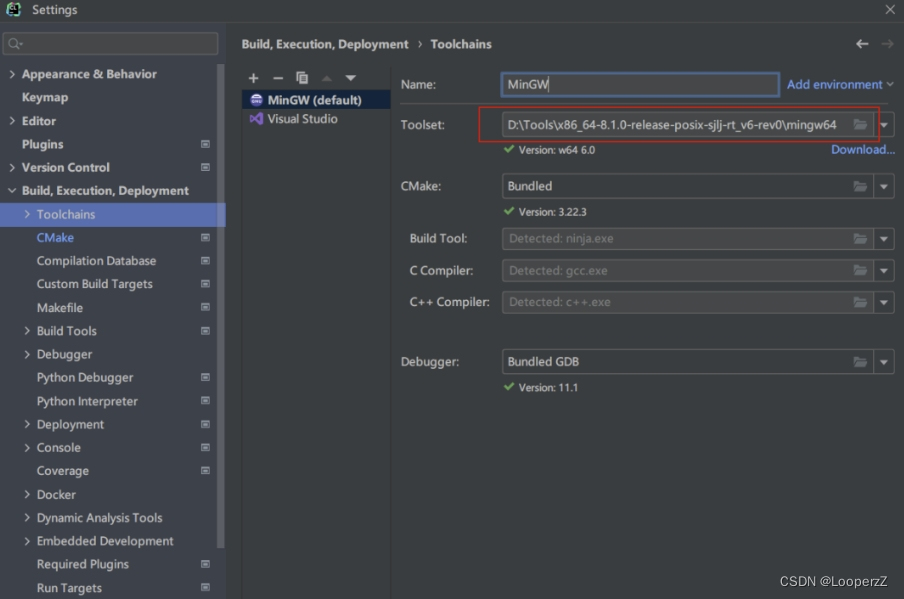The width and height of the screenshot is (904, 599).
Task: Add a new toolchain with plus icon
Action: click(x=253, y=78)
